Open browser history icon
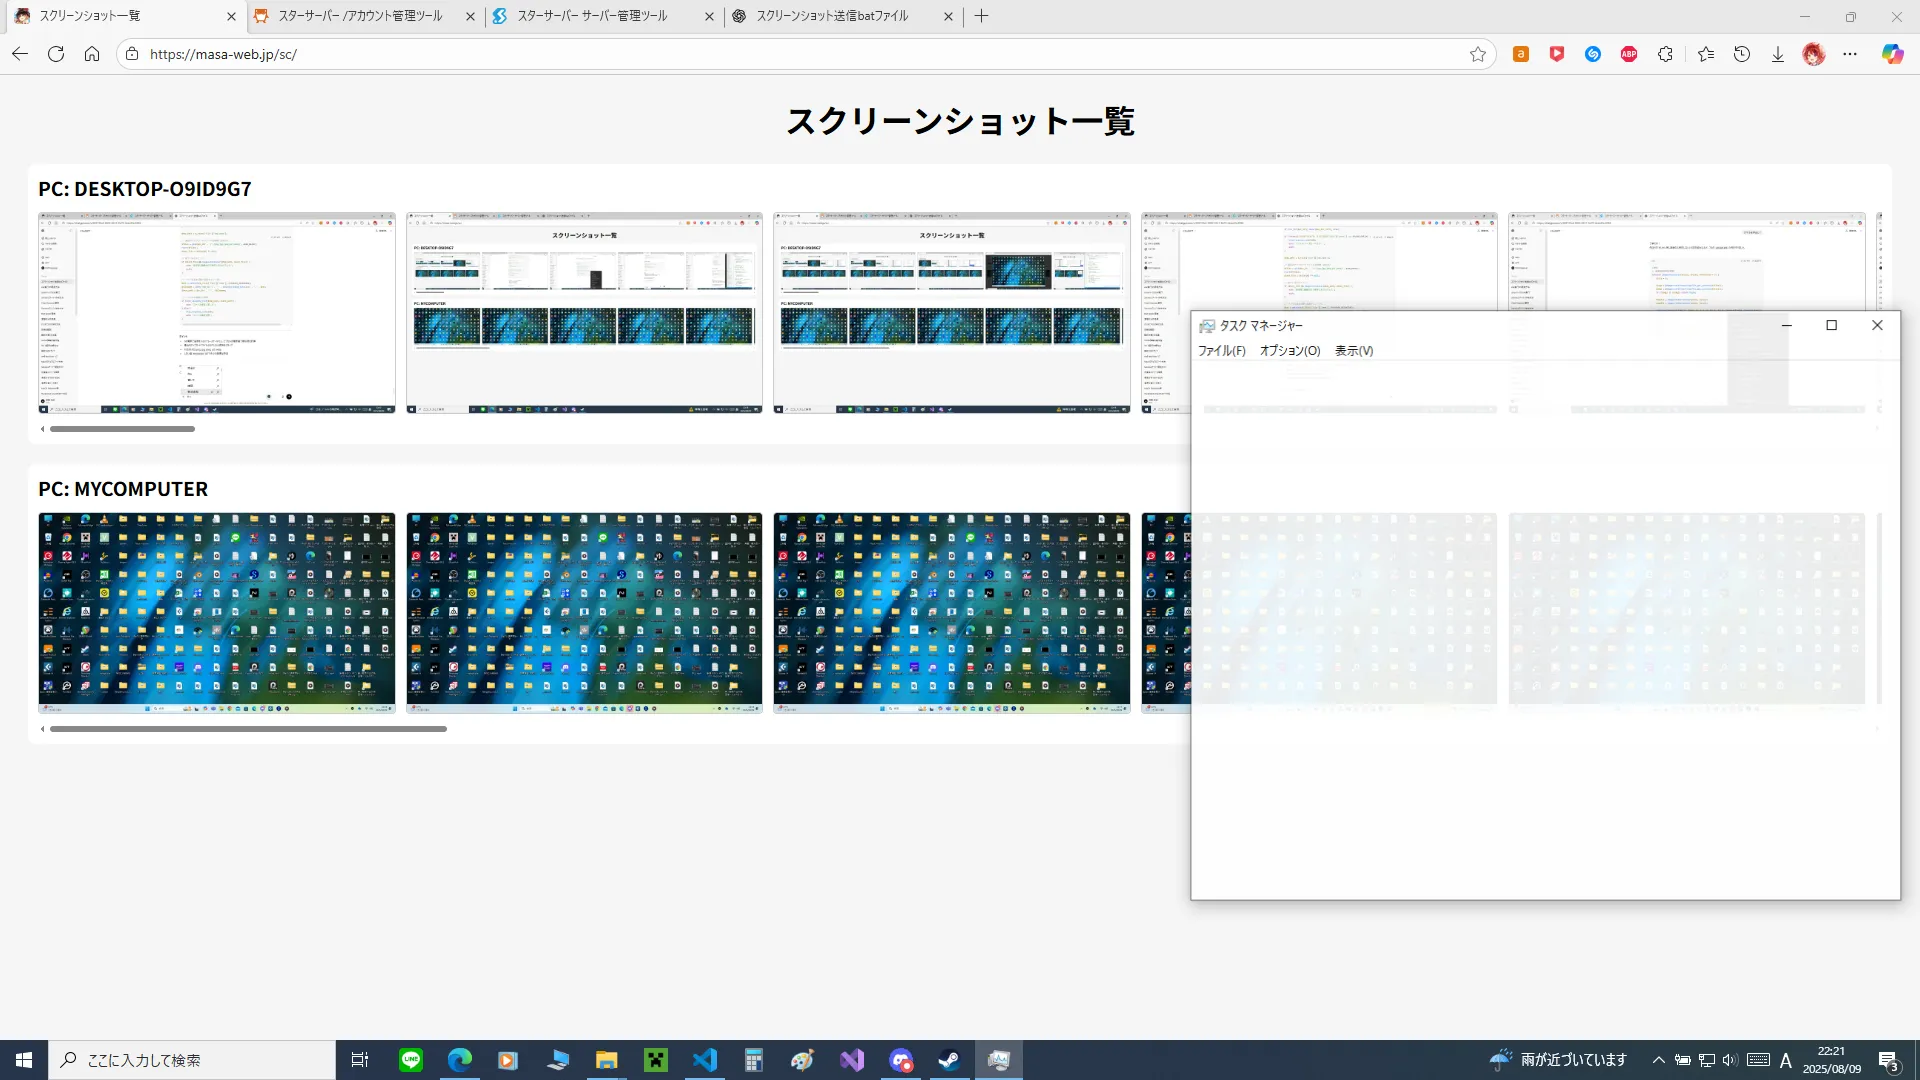This screenshot has width=1920, height=1080. point(1742,54)
